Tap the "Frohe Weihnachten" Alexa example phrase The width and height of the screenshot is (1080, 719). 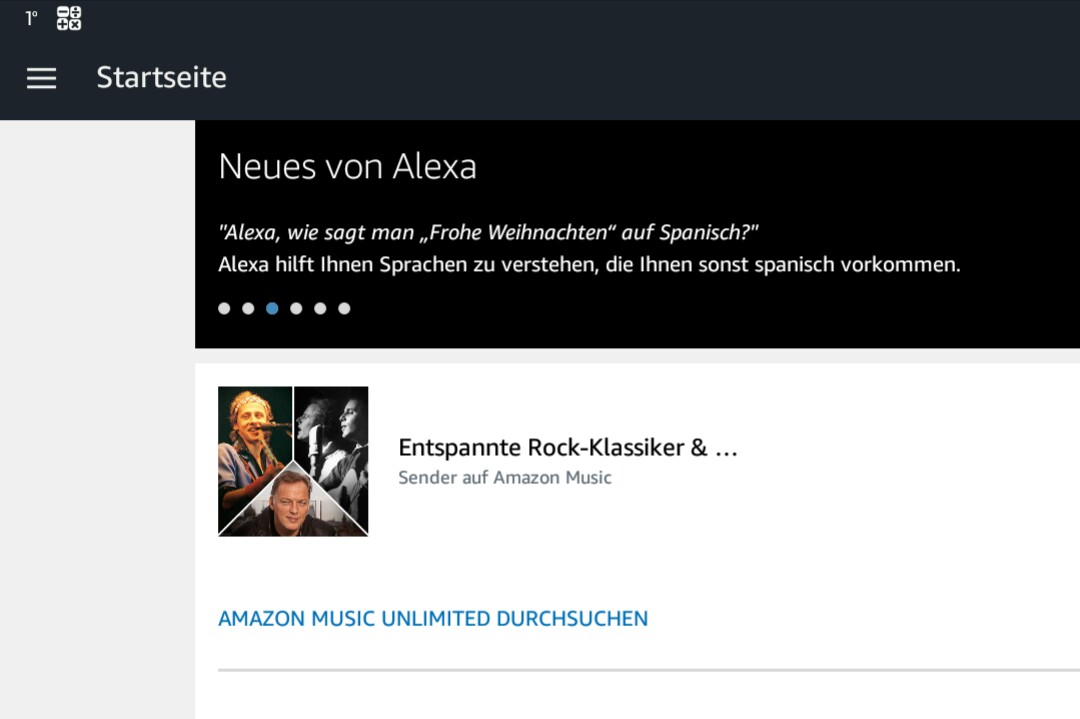pos(488,233)
